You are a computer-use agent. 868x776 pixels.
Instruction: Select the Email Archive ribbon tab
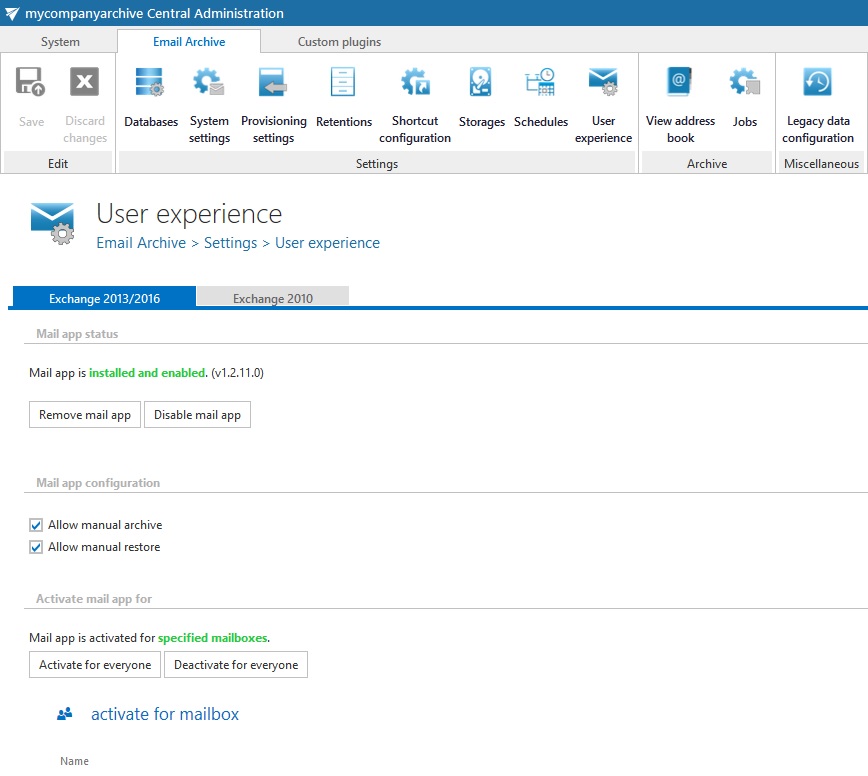click(189, 42)
